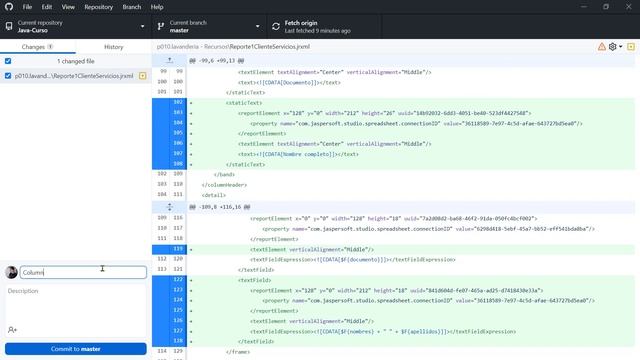Toggle the 1 changed file checkbox
This screenshot has width=640, height=360.
coord(8,61)
